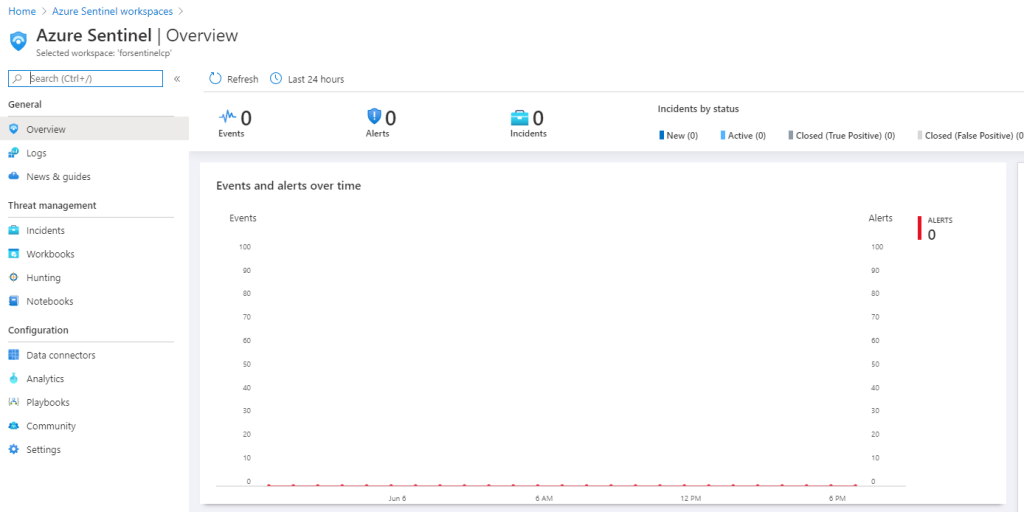The height and width of the screenshot is (512, 1024).
Task: Click the Events pulse icon in summary
Action: 228,117
